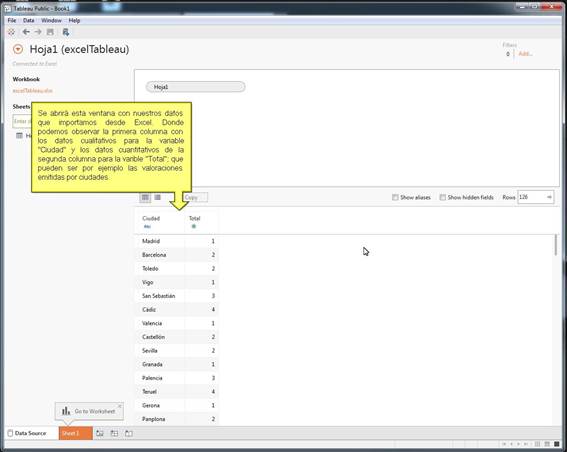Image resolution: width=567 pixels, height=452 pixels.
Task: Click the add data source toolbar icon
Action: pyautogui.click(x=65, y=32)
